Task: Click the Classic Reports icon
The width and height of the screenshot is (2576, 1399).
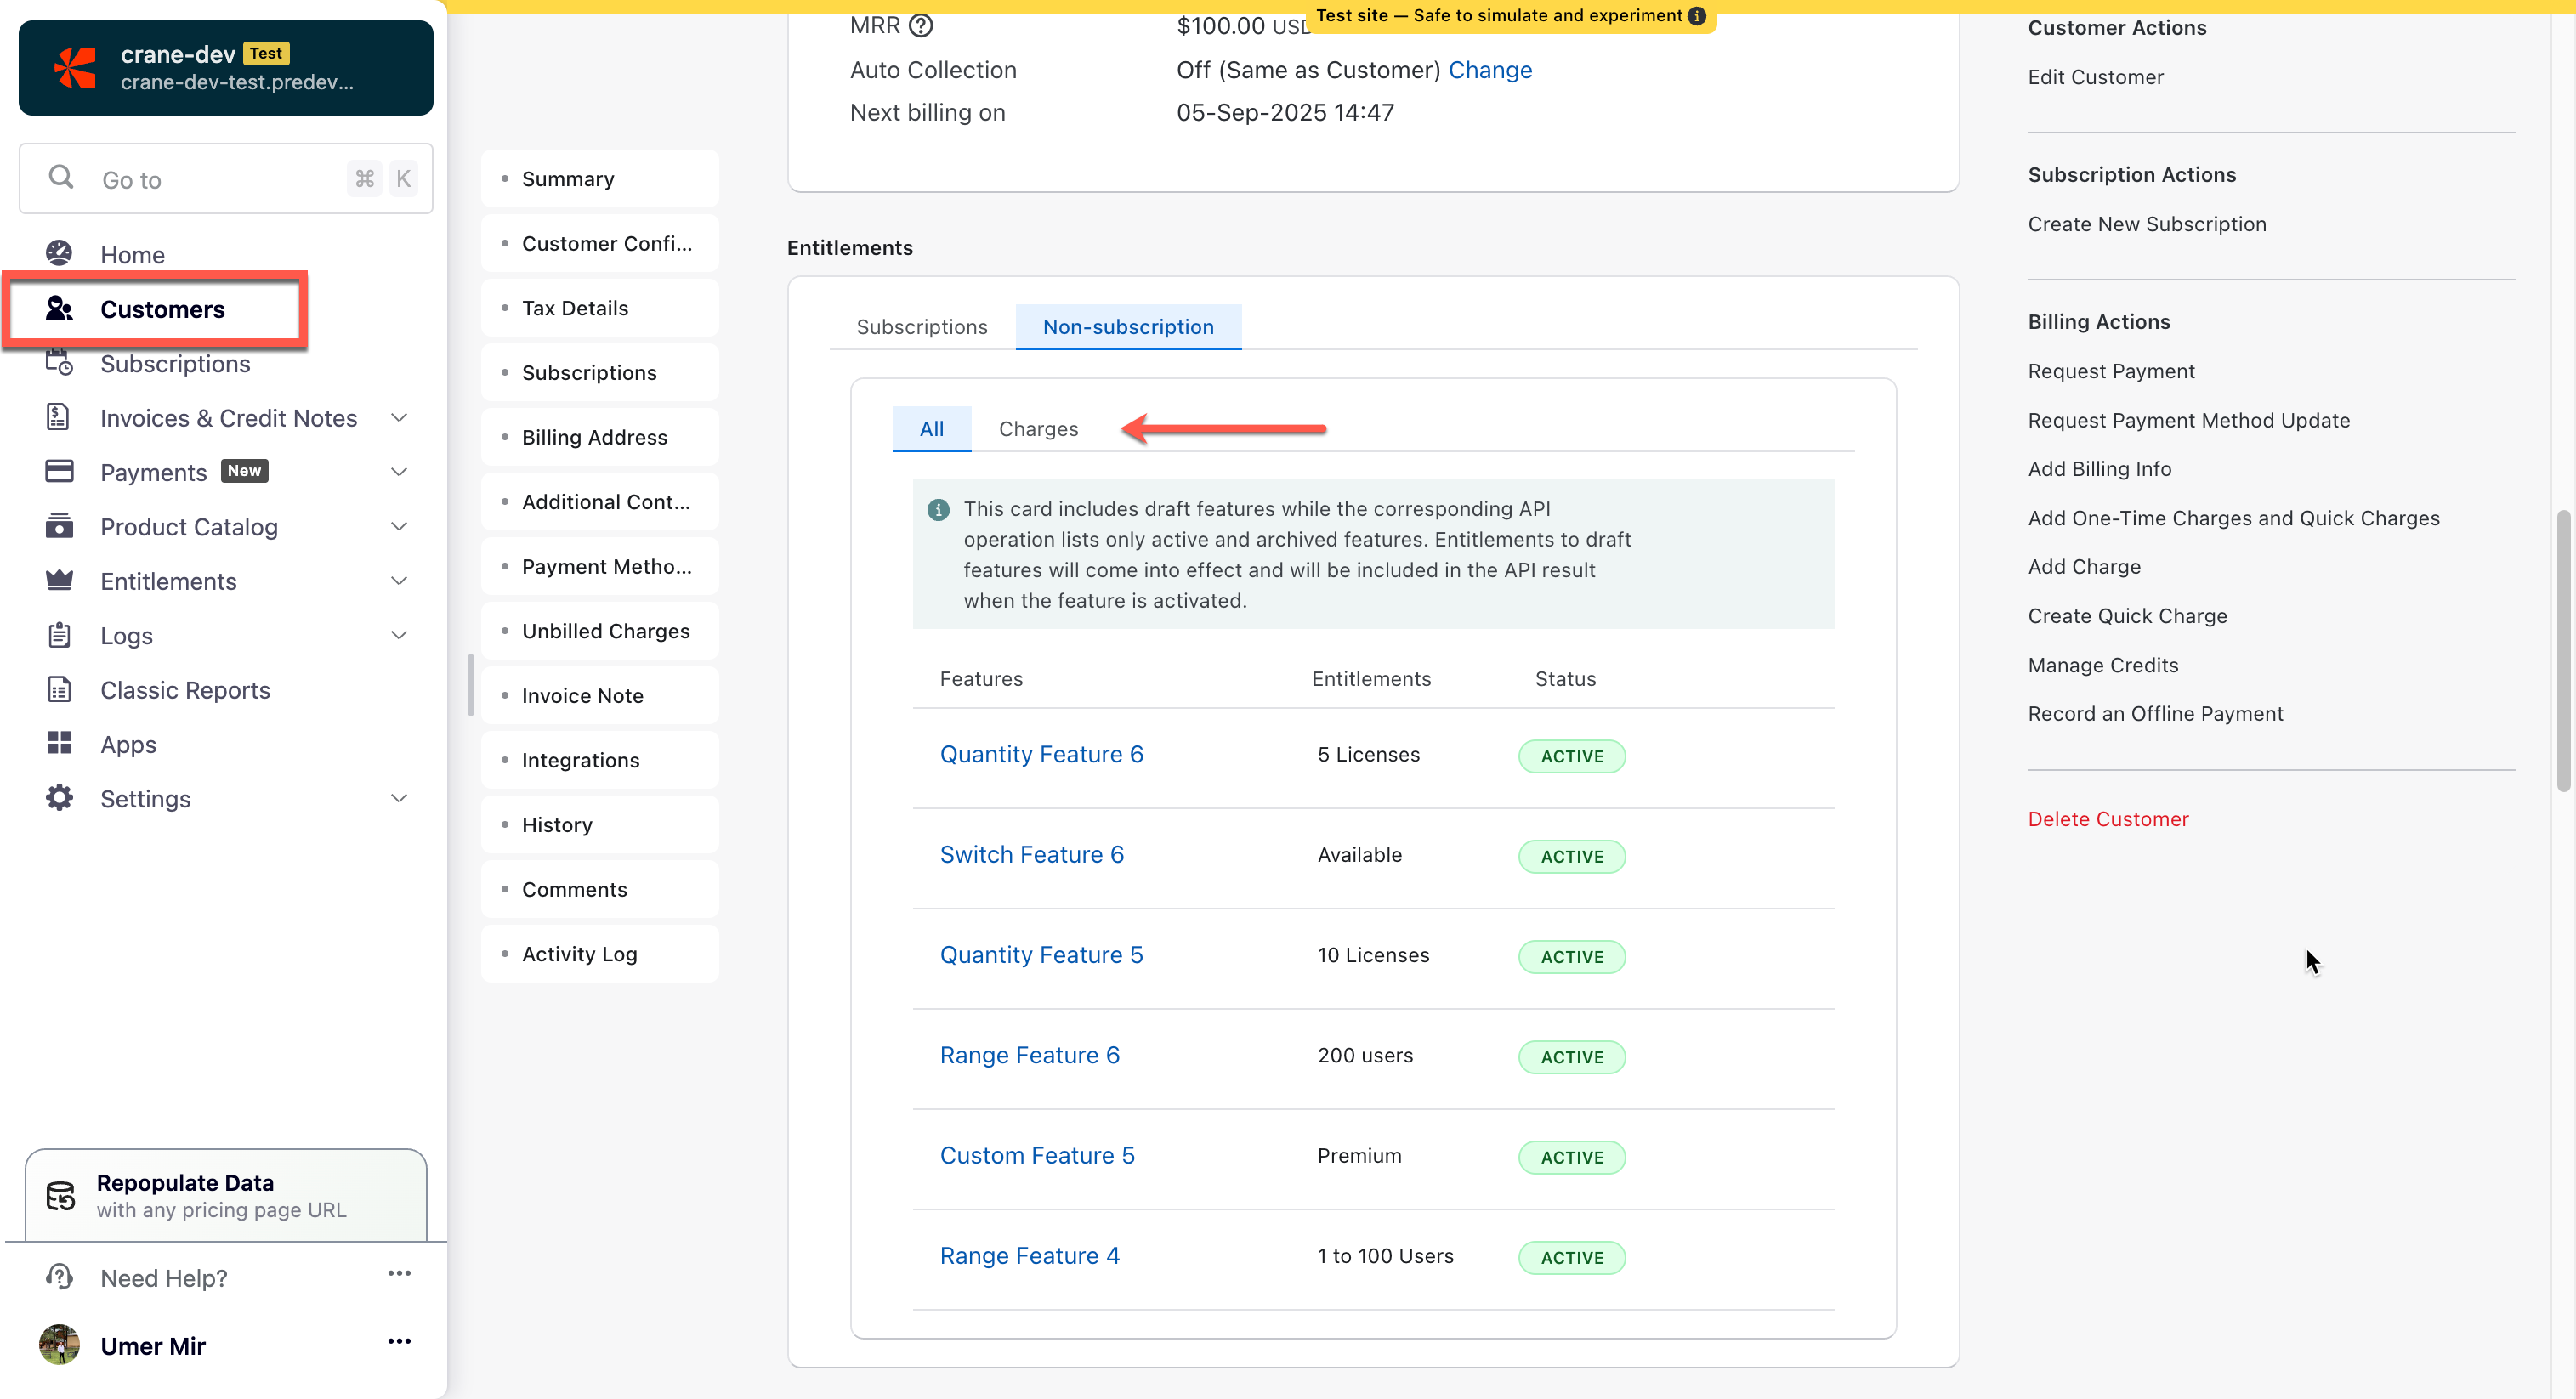Action: pyautogui.click(x=59, y=689)
